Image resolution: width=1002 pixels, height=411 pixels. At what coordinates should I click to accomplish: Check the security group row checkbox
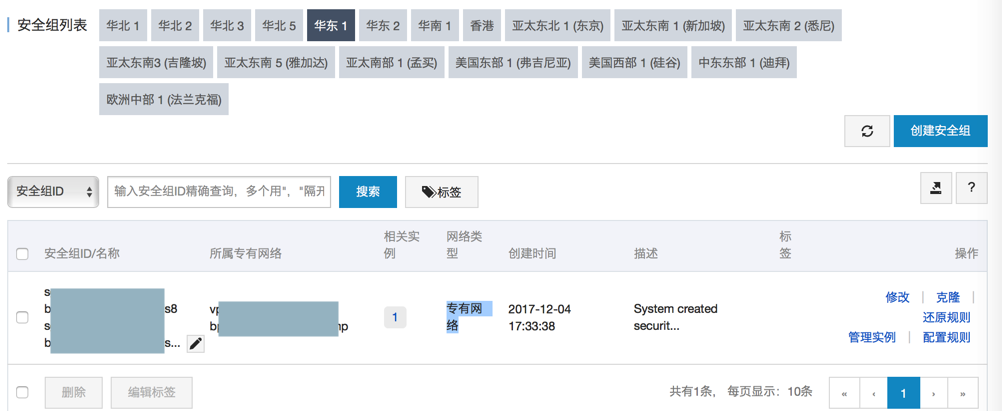click(x=23, y=317)
